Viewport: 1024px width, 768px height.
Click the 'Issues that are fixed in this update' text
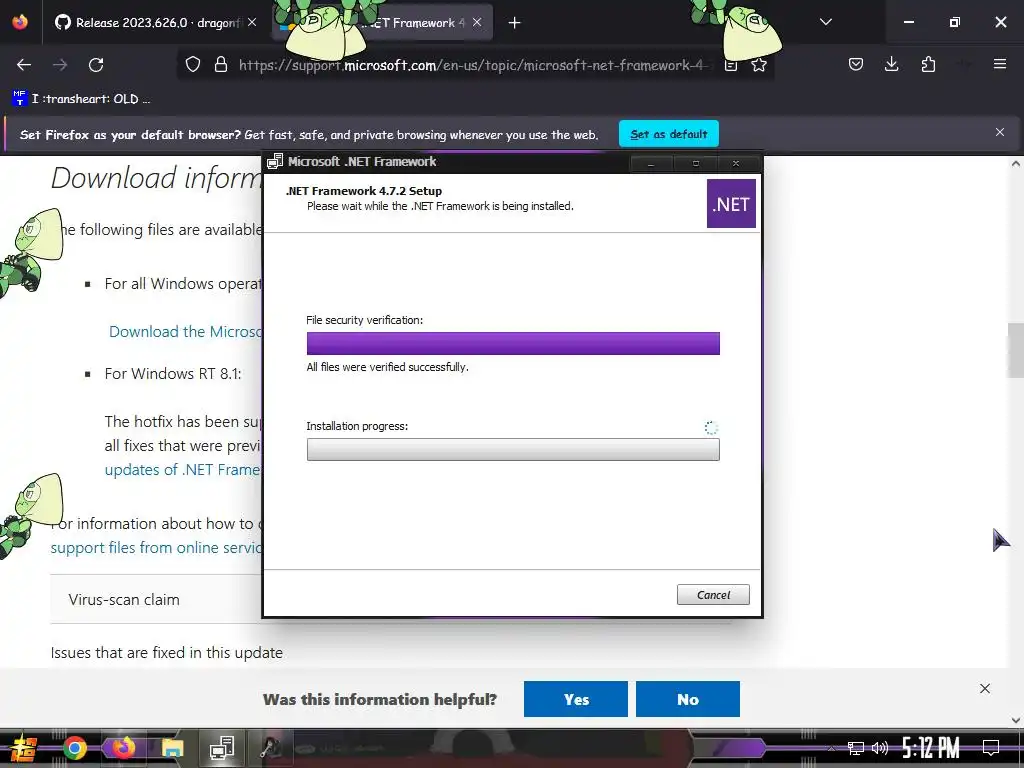pos(167,652)
